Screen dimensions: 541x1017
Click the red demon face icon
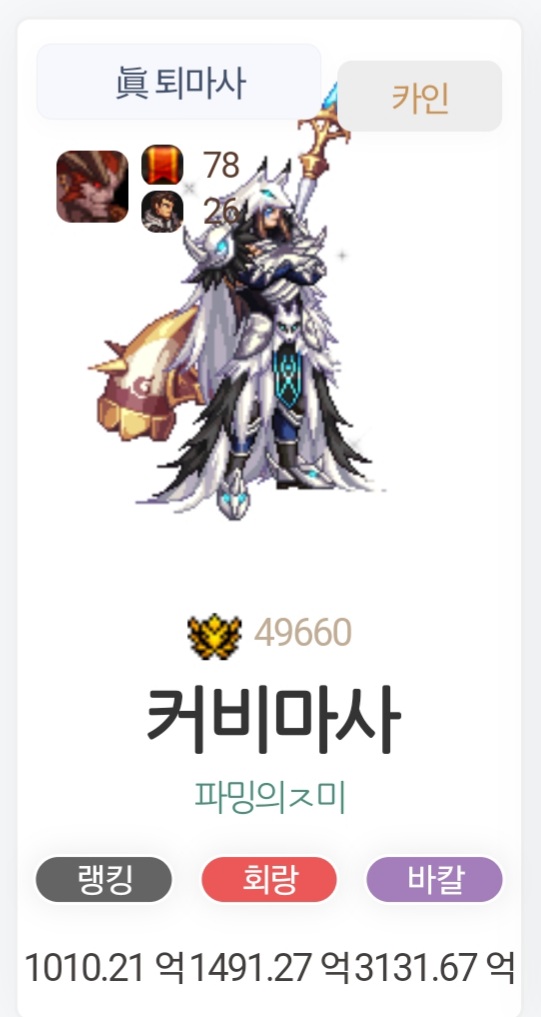pyautogui.click(x=92, y=187)
